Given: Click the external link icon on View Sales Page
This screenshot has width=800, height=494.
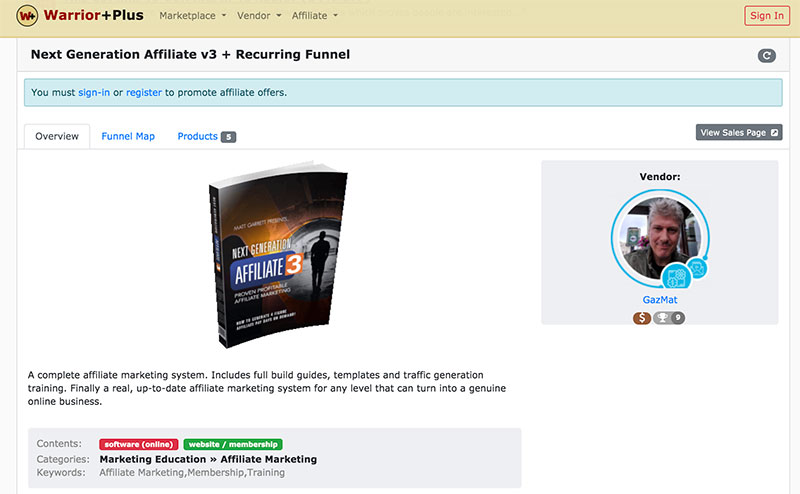Looking at the screenshot, I should (x=774, y=133).
